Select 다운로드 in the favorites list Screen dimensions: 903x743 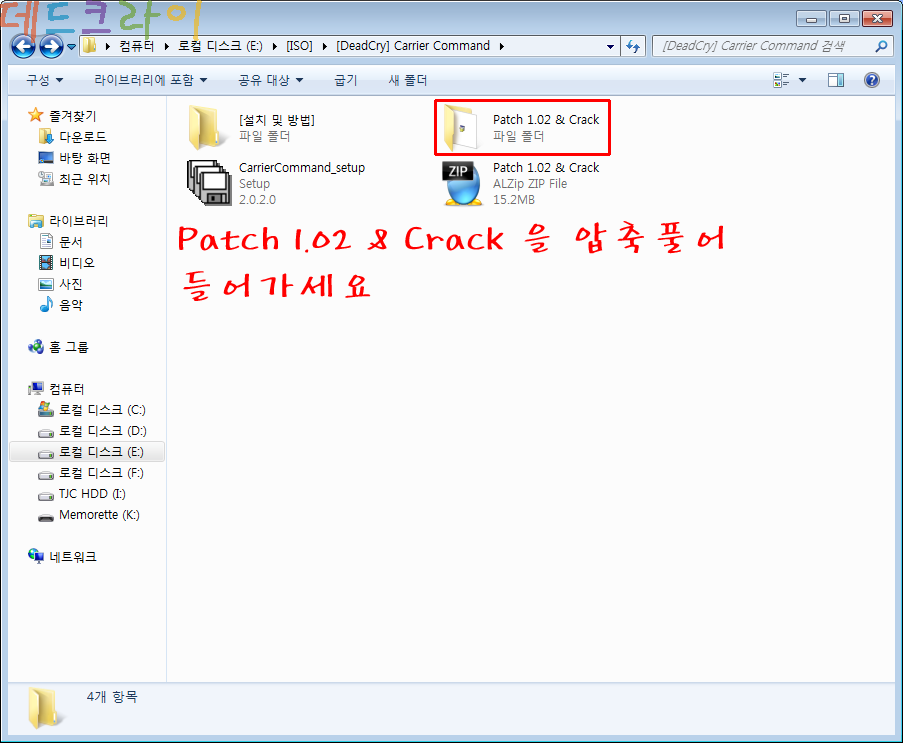click(x=82, y=136)
